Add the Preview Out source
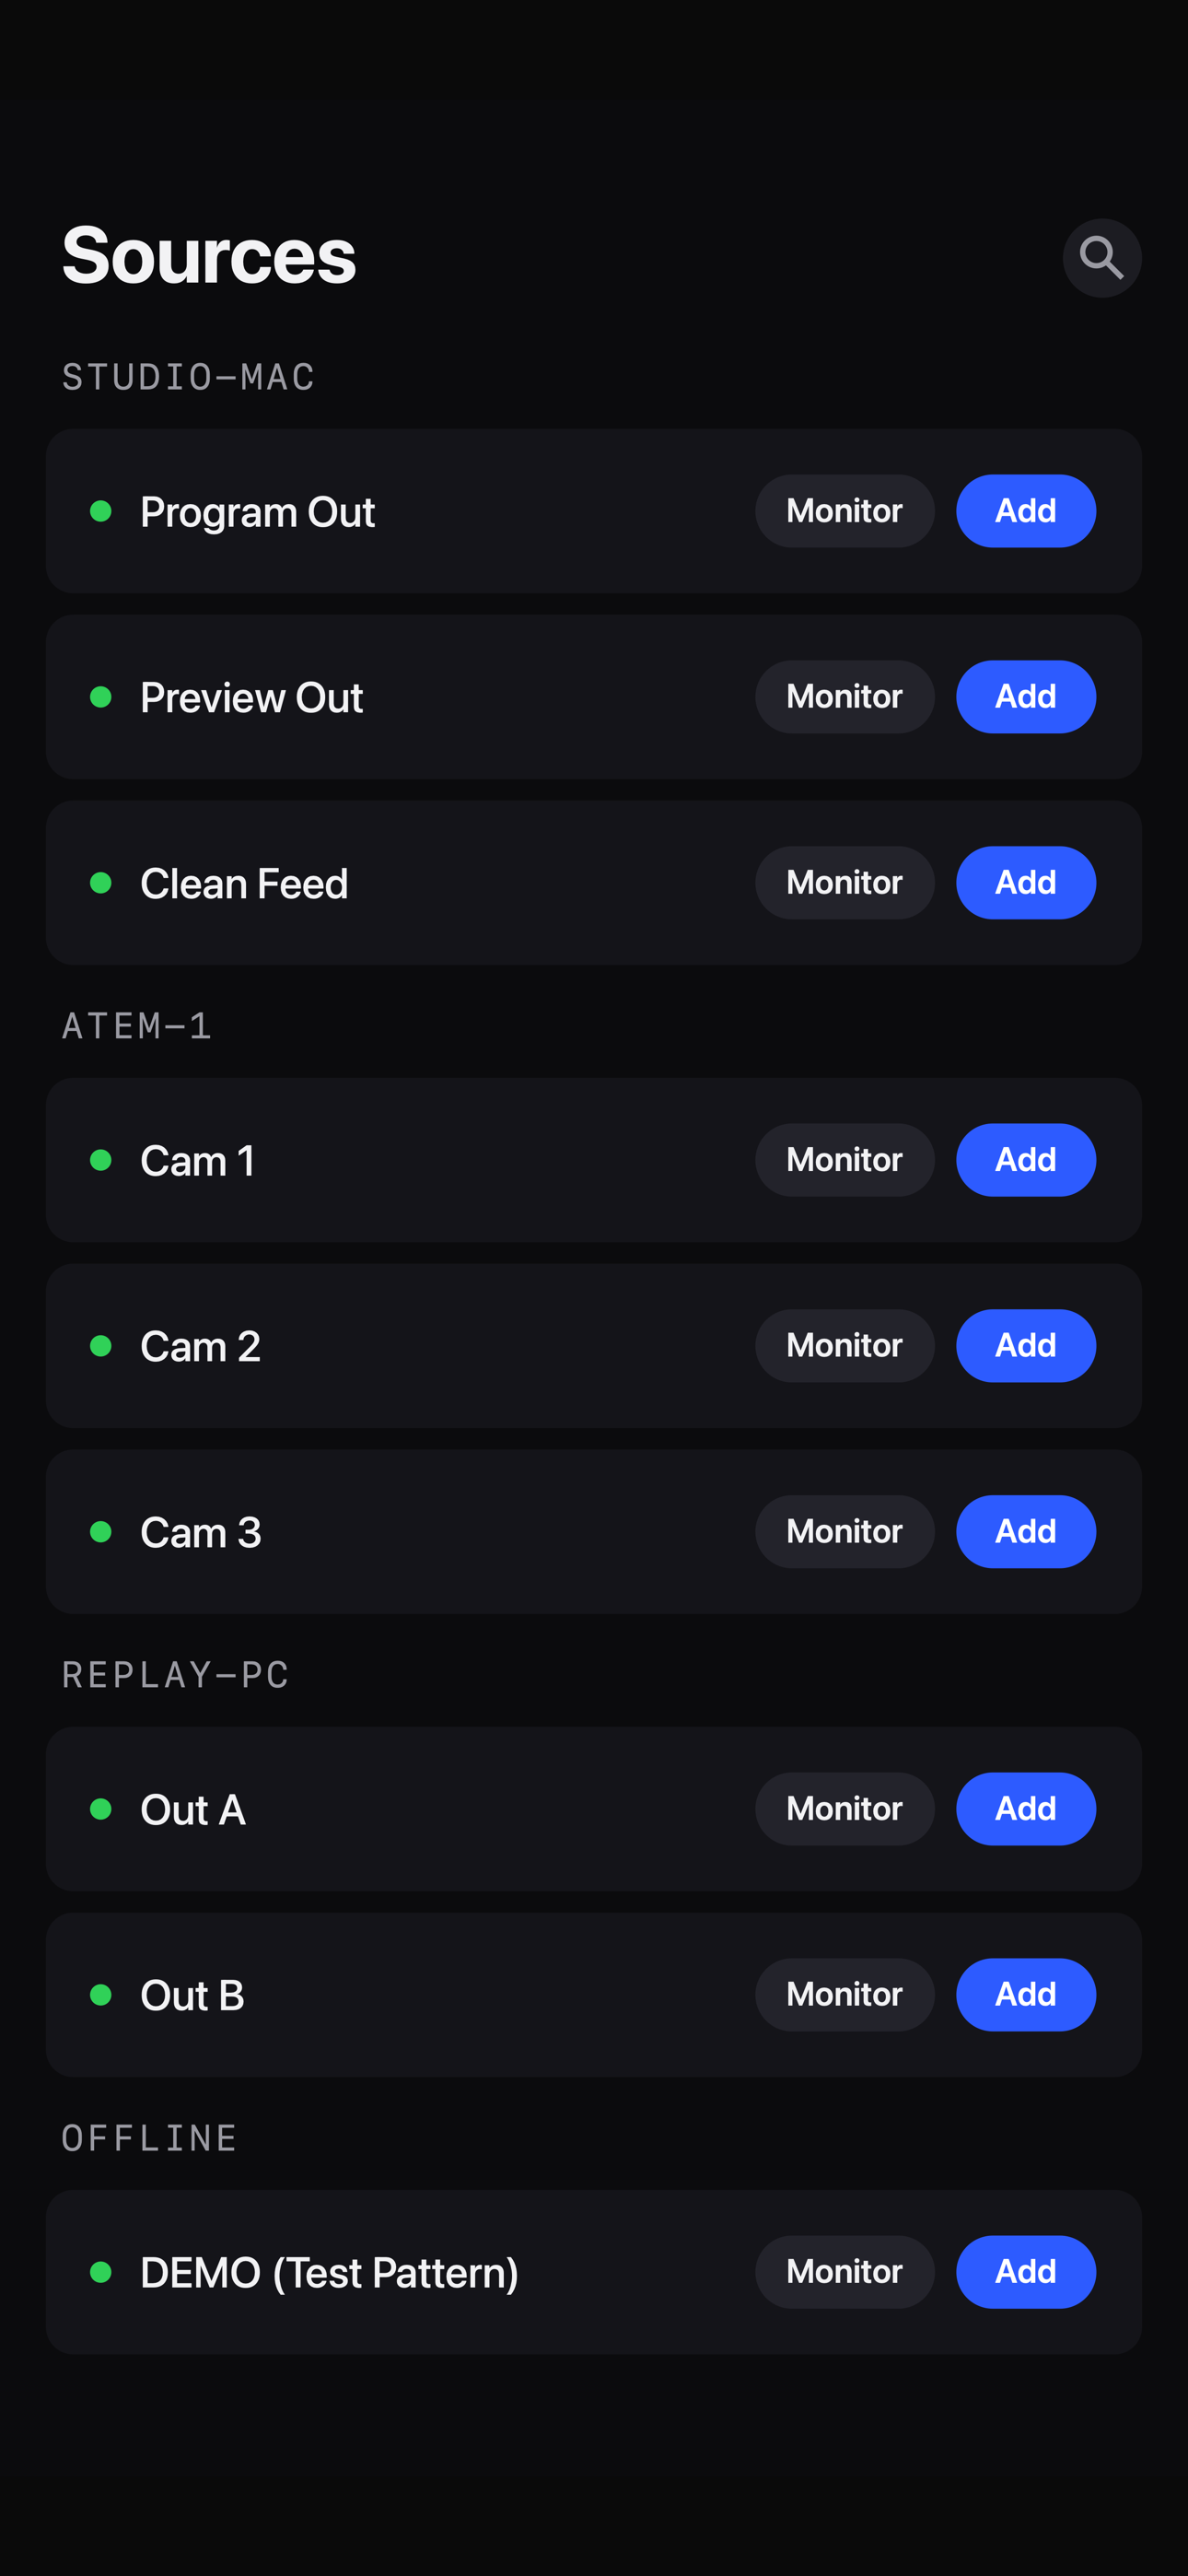 point(1025,696)
